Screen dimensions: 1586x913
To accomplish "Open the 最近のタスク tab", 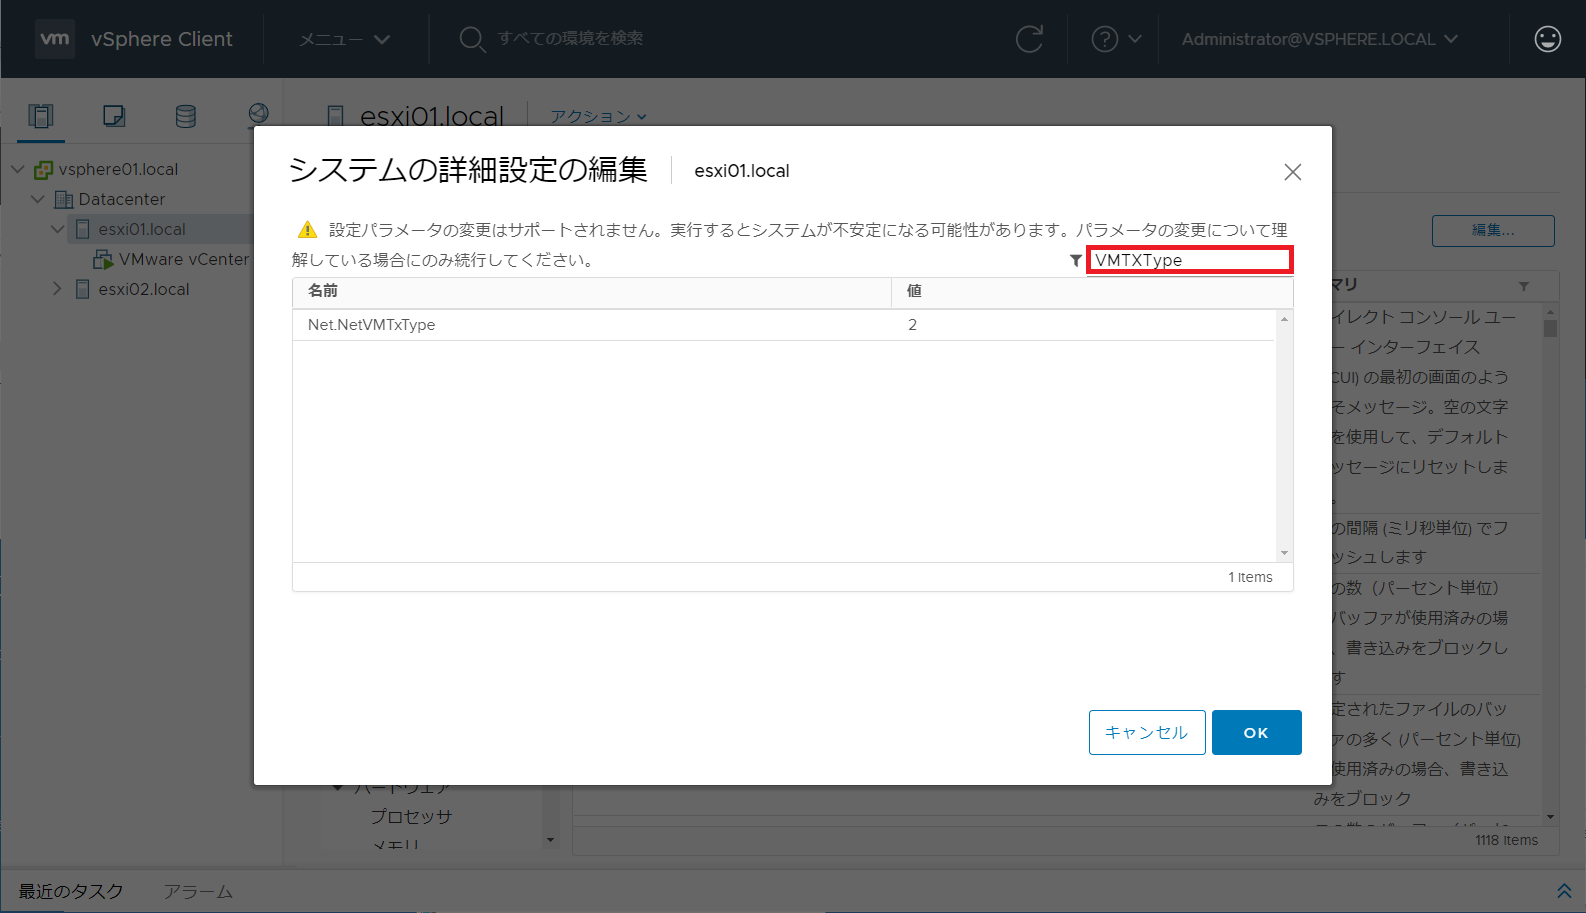I will click(x=71, y=891).
